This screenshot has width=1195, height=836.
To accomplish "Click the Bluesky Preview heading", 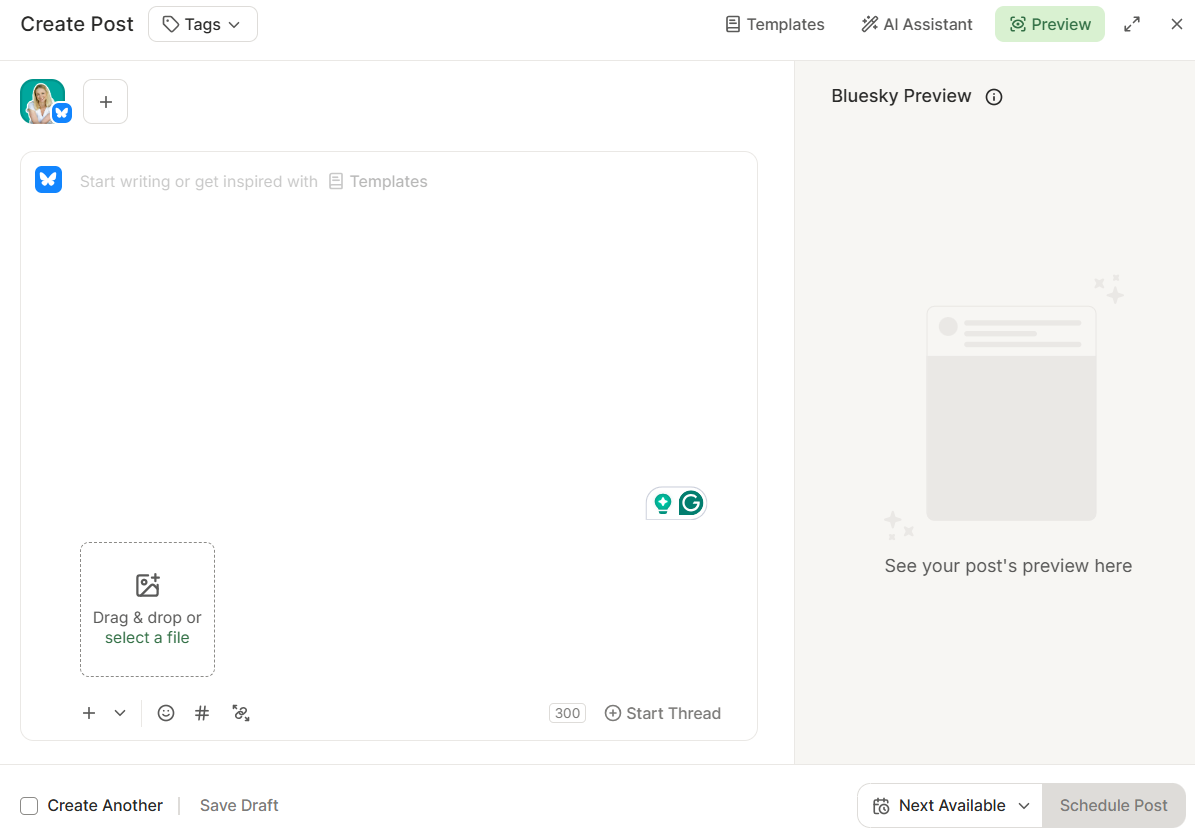I will tap(901, 96).
